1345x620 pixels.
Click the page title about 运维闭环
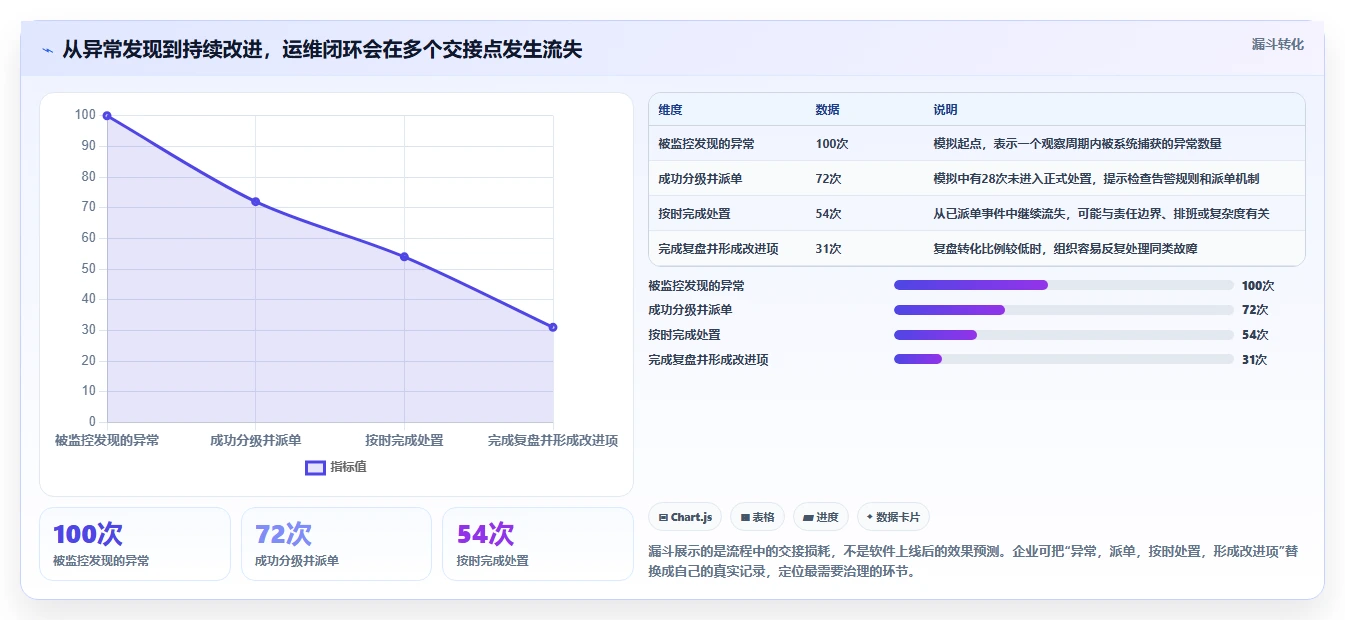coord(322,50)
